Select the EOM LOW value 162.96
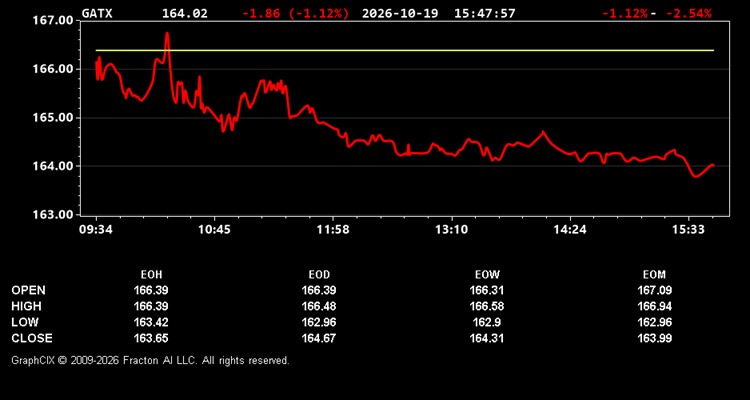750x400 pixels. click(x=654, y=322)
